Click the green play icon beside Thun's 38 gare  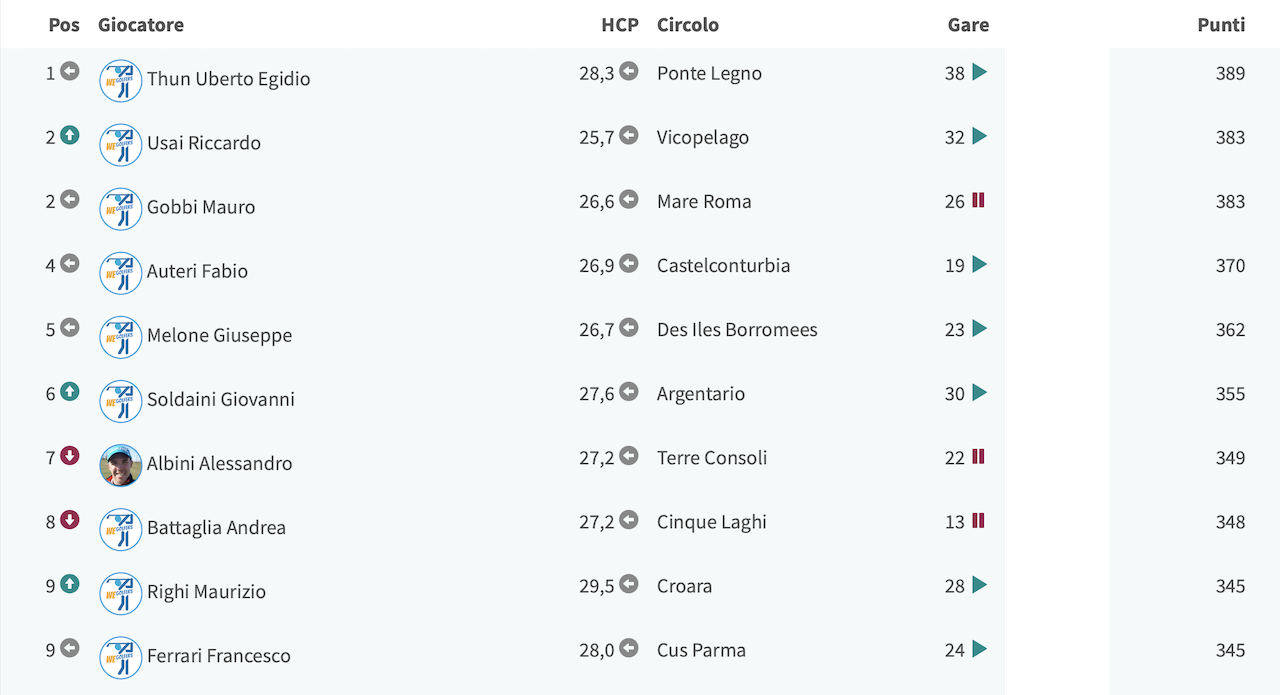(x=979, y=72)
